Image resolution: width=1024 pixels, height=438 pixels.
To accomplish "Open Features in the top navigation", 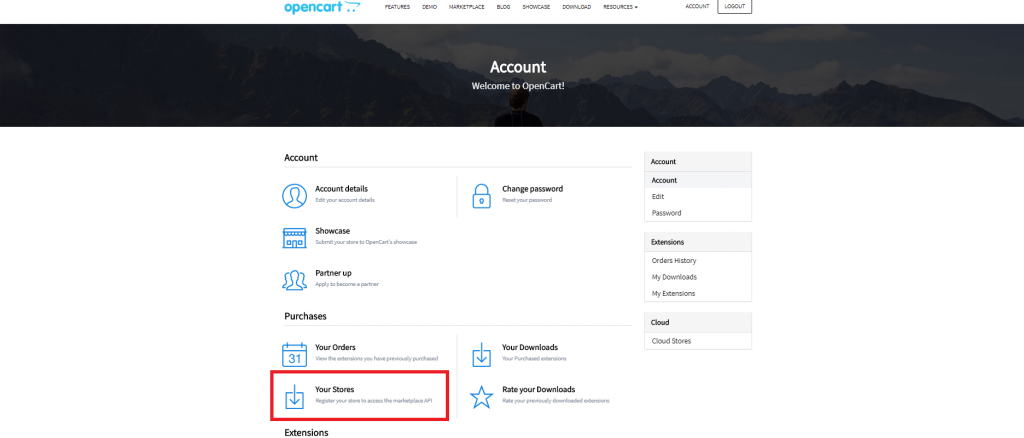I will [397, 7].
